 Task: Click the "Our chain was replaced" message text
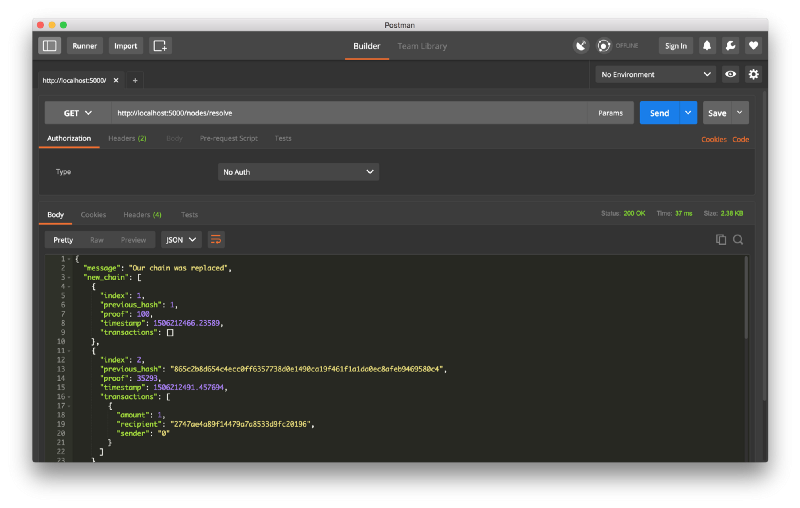(x=178, y=268)
